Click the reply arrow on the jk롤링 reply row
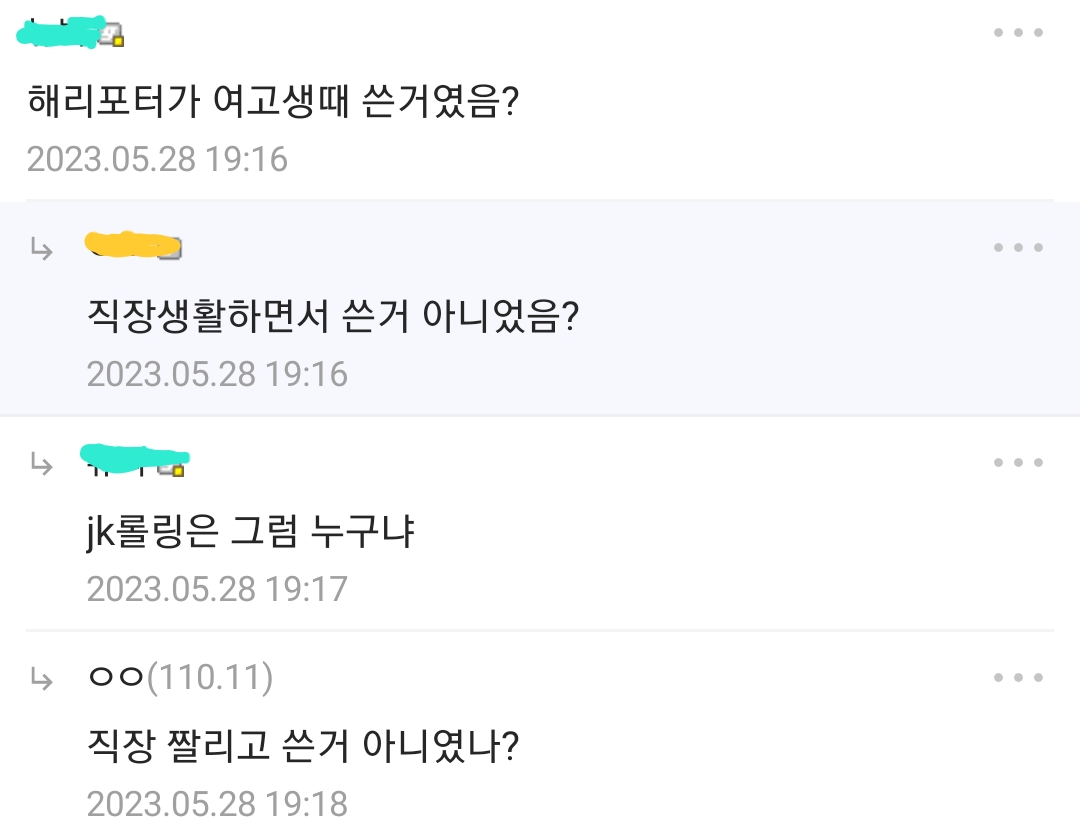This screenshot has width=1080, height=837. tap(42, 463)
